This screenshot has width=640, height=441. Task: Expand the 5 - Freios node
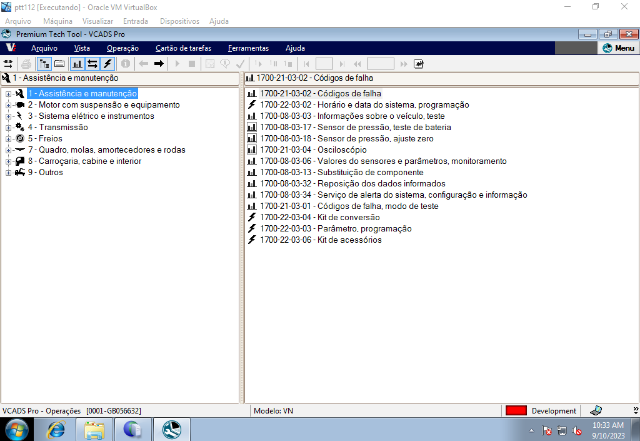click(x=8, y=139)
